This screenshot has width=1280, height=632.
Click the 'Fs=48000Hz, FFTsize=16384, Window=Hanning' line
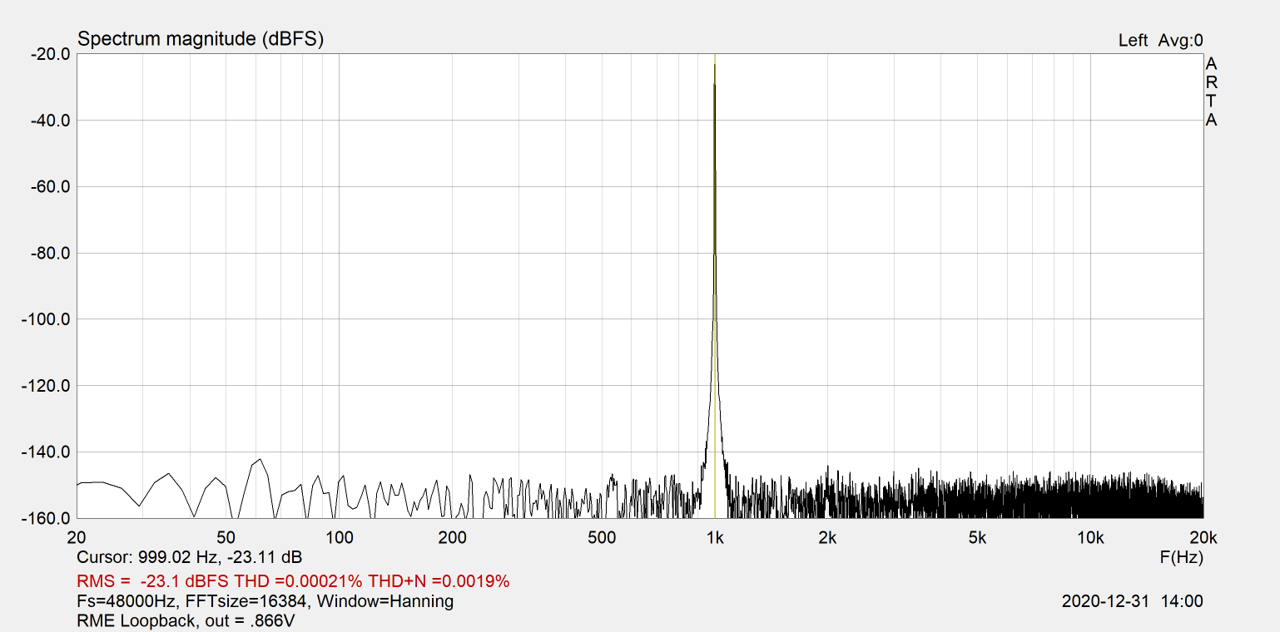pyautogui.click(x=265, y=601)
